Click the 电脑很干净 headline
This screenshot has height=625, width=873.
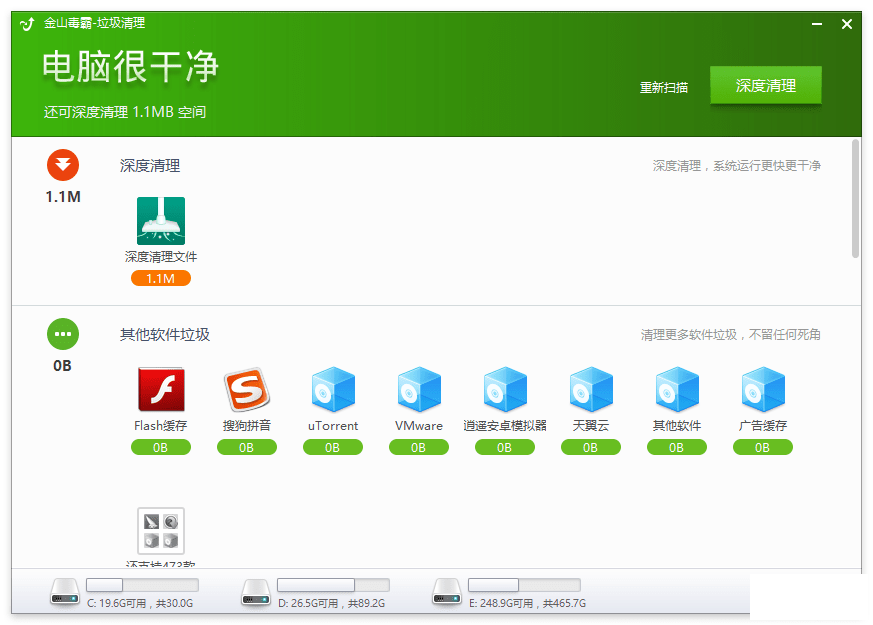pos(130,67)
